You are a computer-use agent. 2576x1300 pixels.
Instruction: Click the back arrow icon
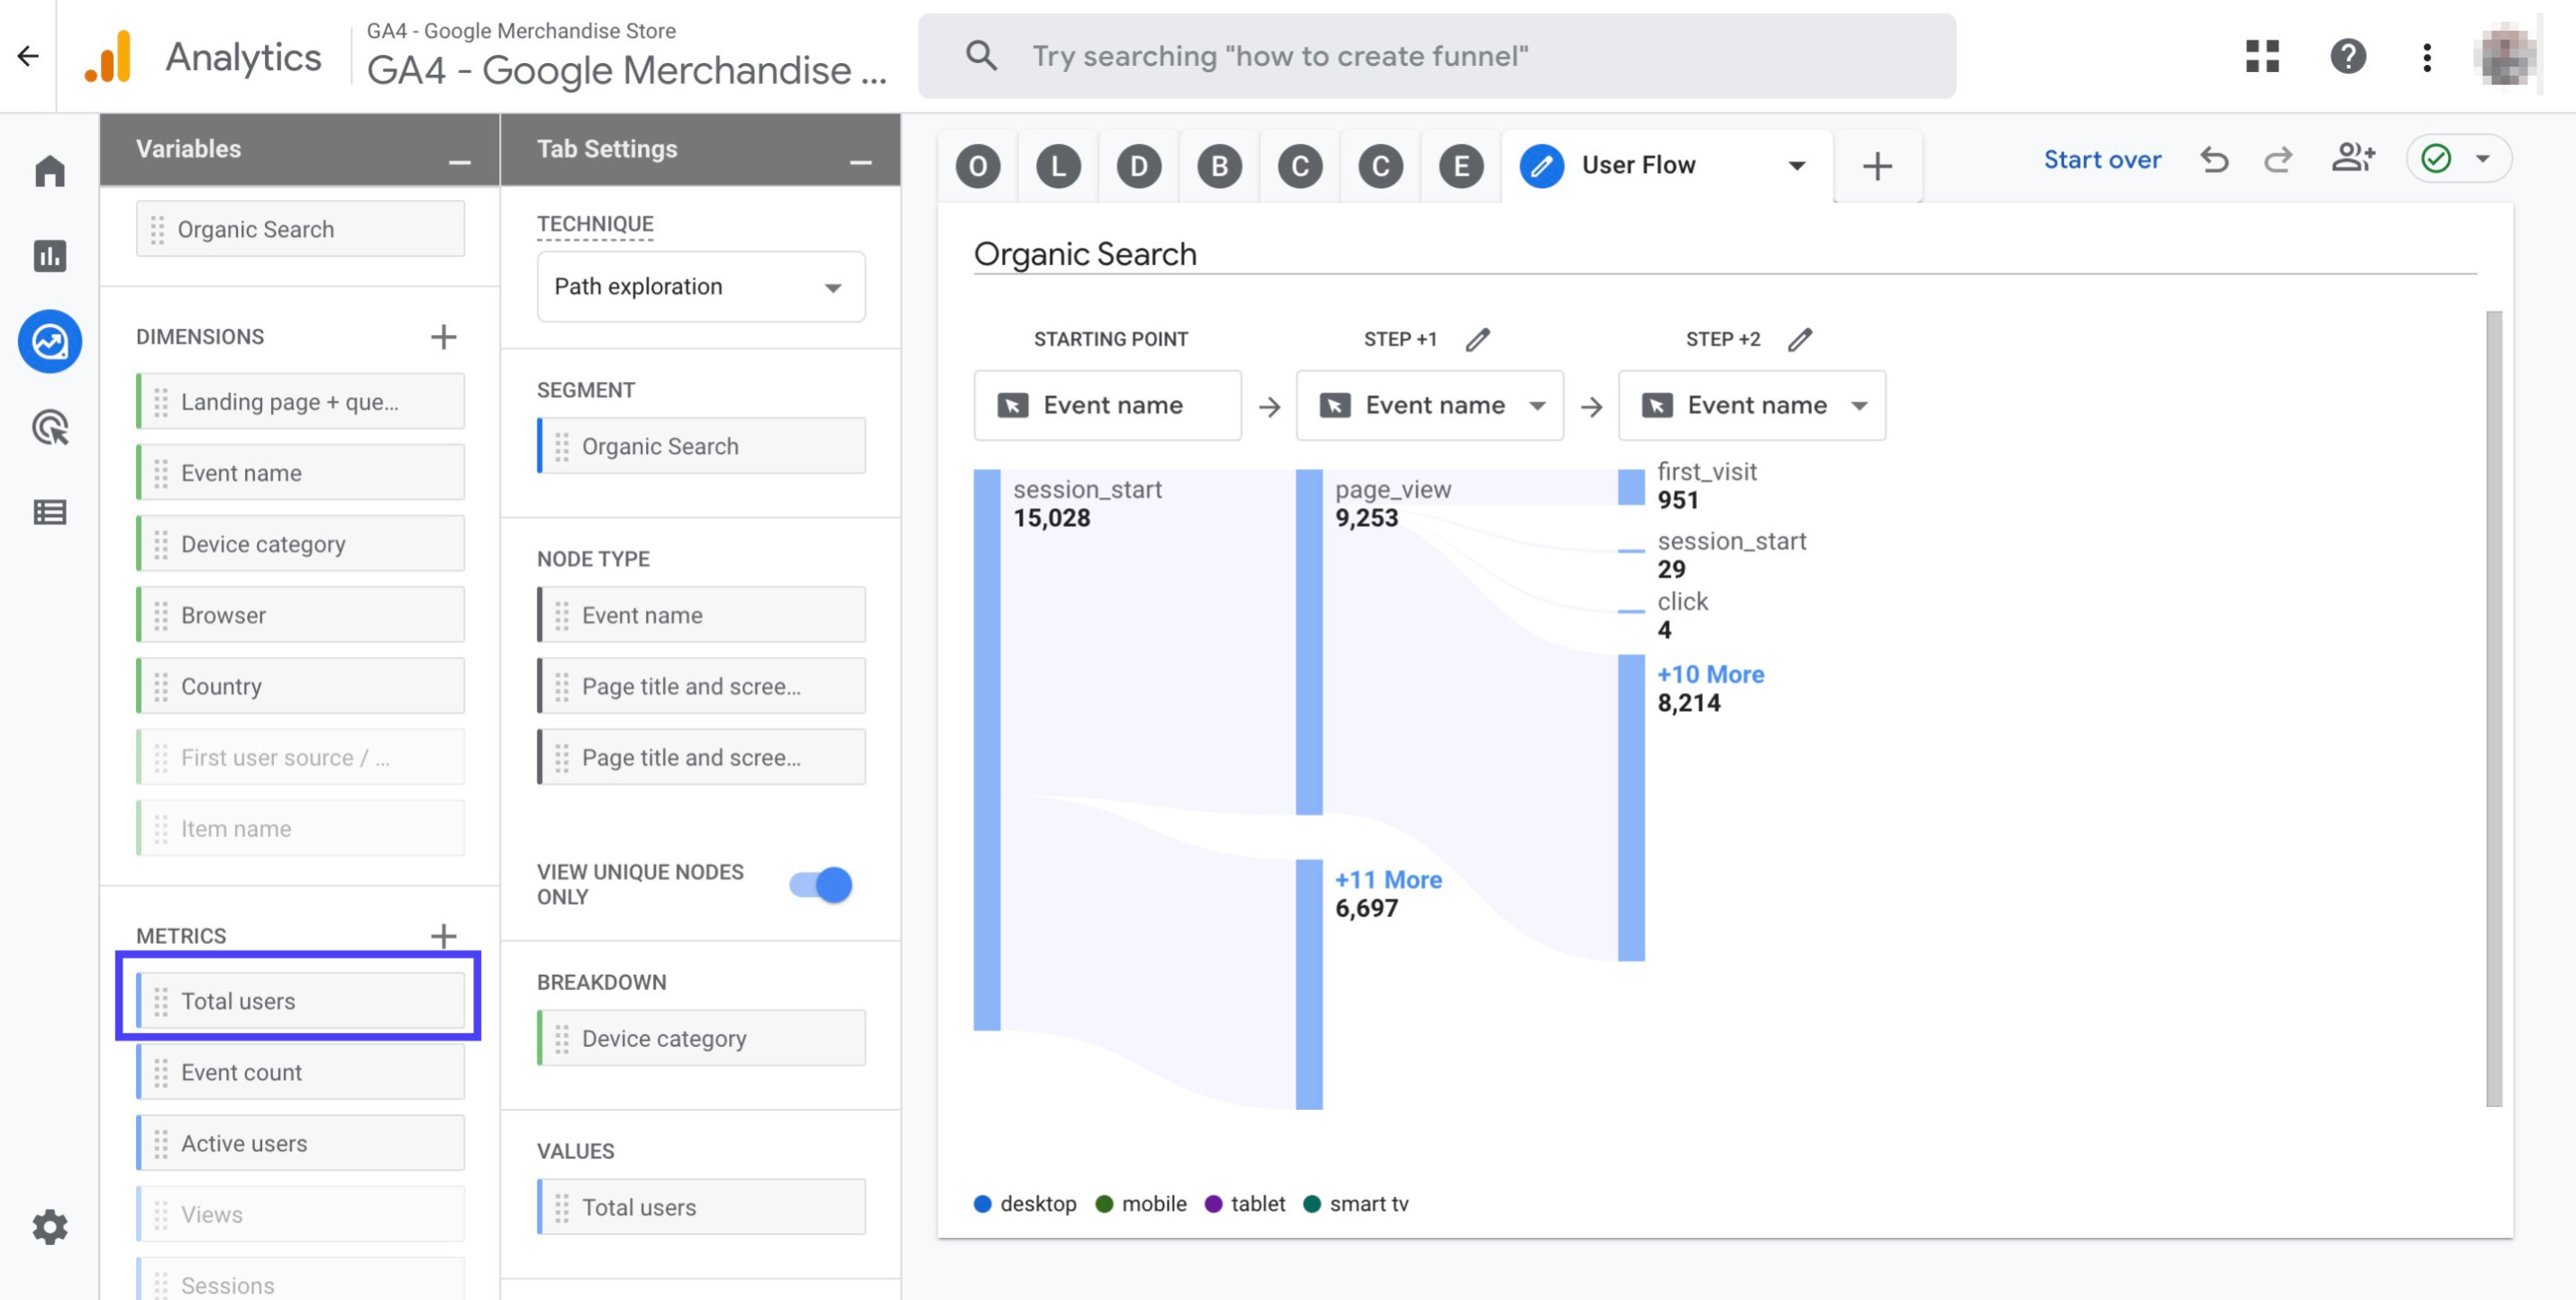point(28,56)
